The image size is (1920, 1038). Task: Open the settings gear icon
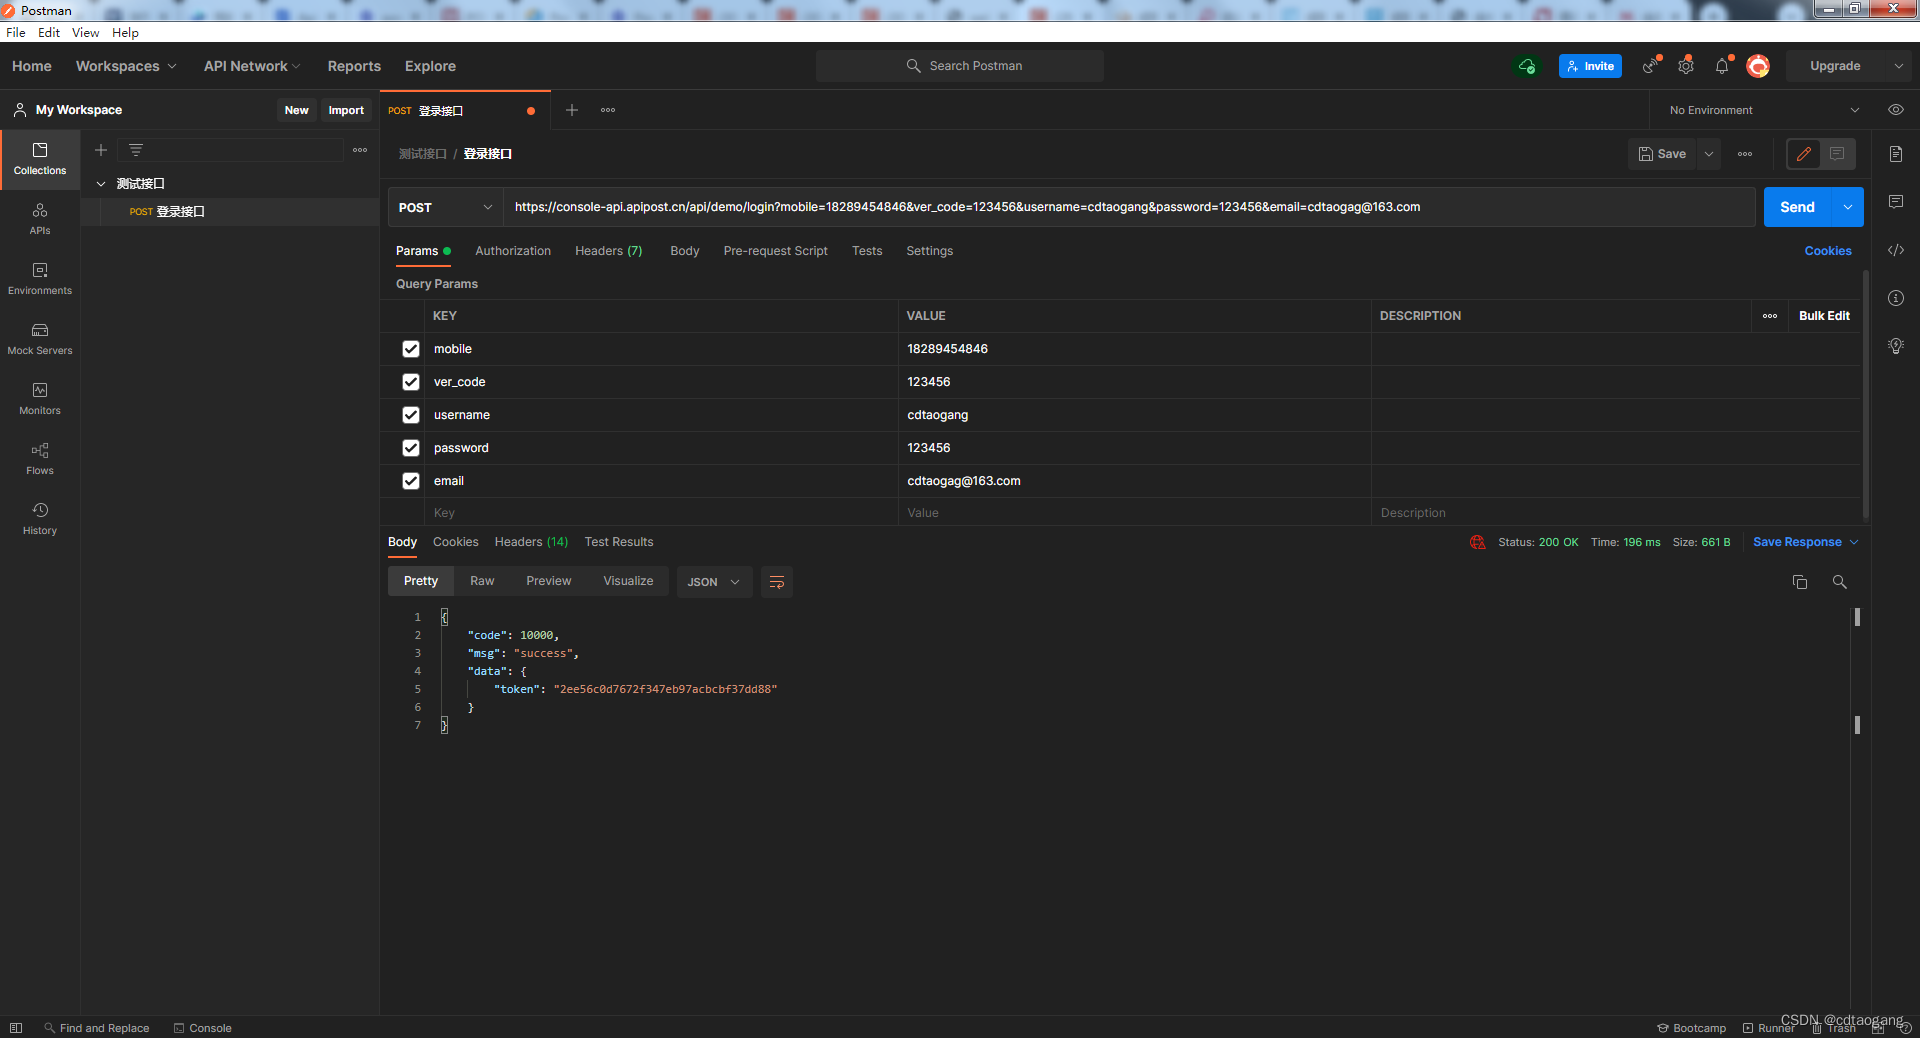pyautogui.click(x=1686, y=66)
